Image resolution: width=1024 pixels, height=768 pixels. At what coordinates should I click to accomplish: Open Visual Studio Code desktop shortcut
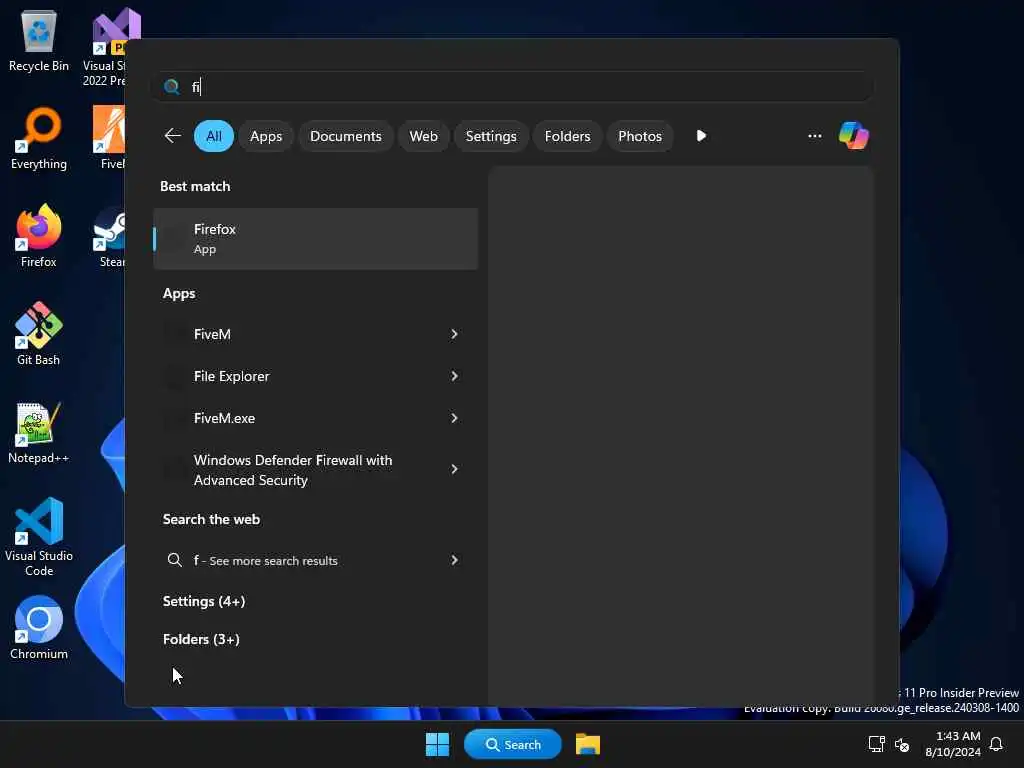point(39,537)
